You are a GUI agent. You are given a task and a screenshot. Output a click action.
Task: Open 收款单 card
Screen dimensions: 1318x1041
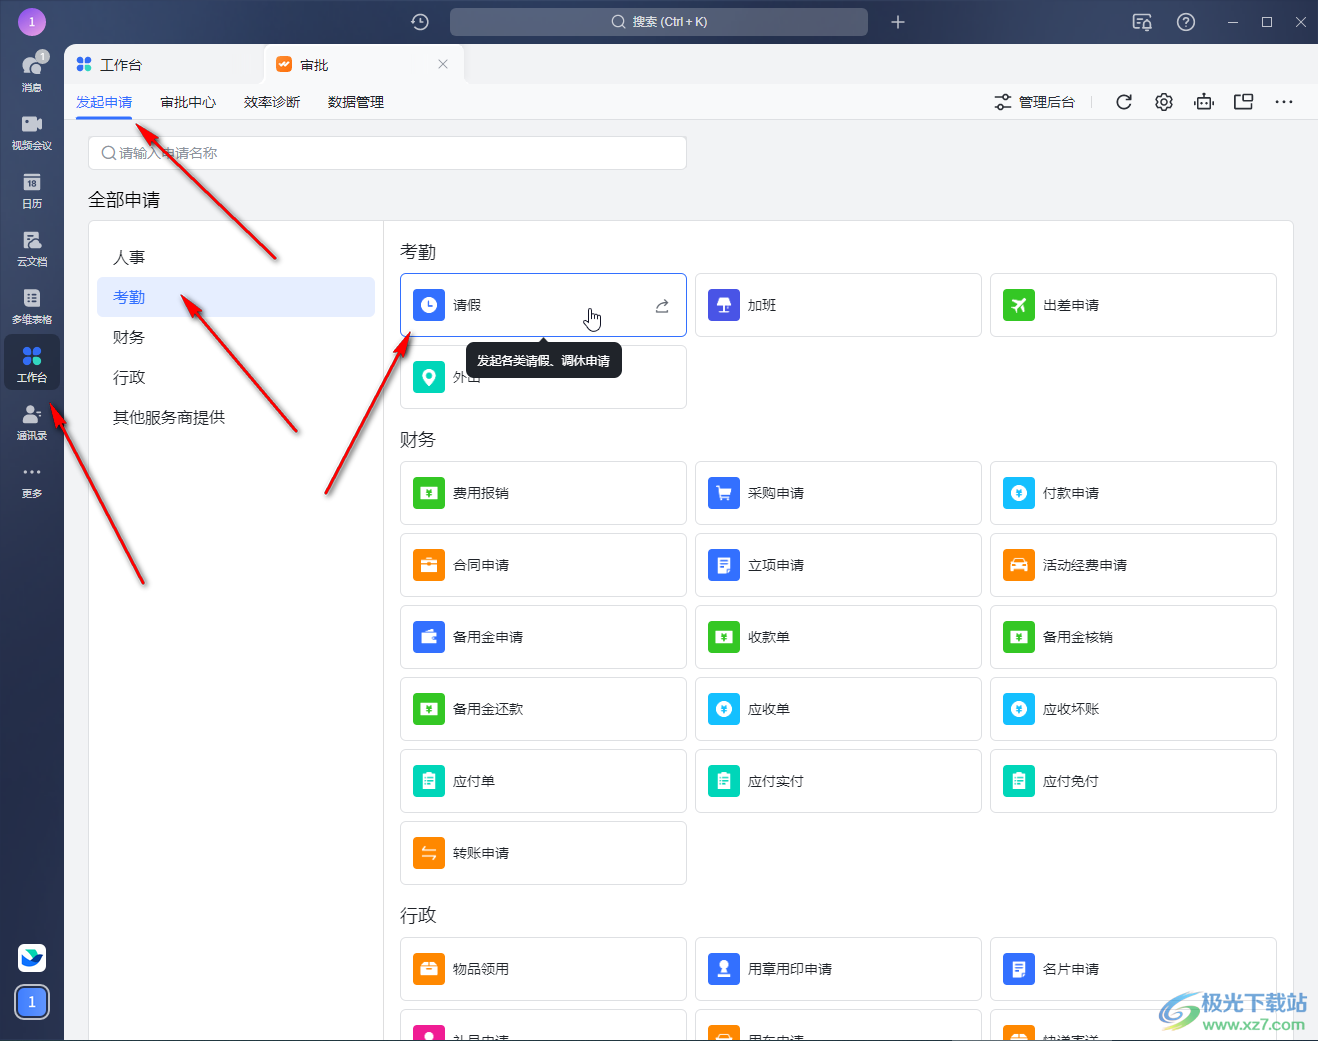coord(838,637)
